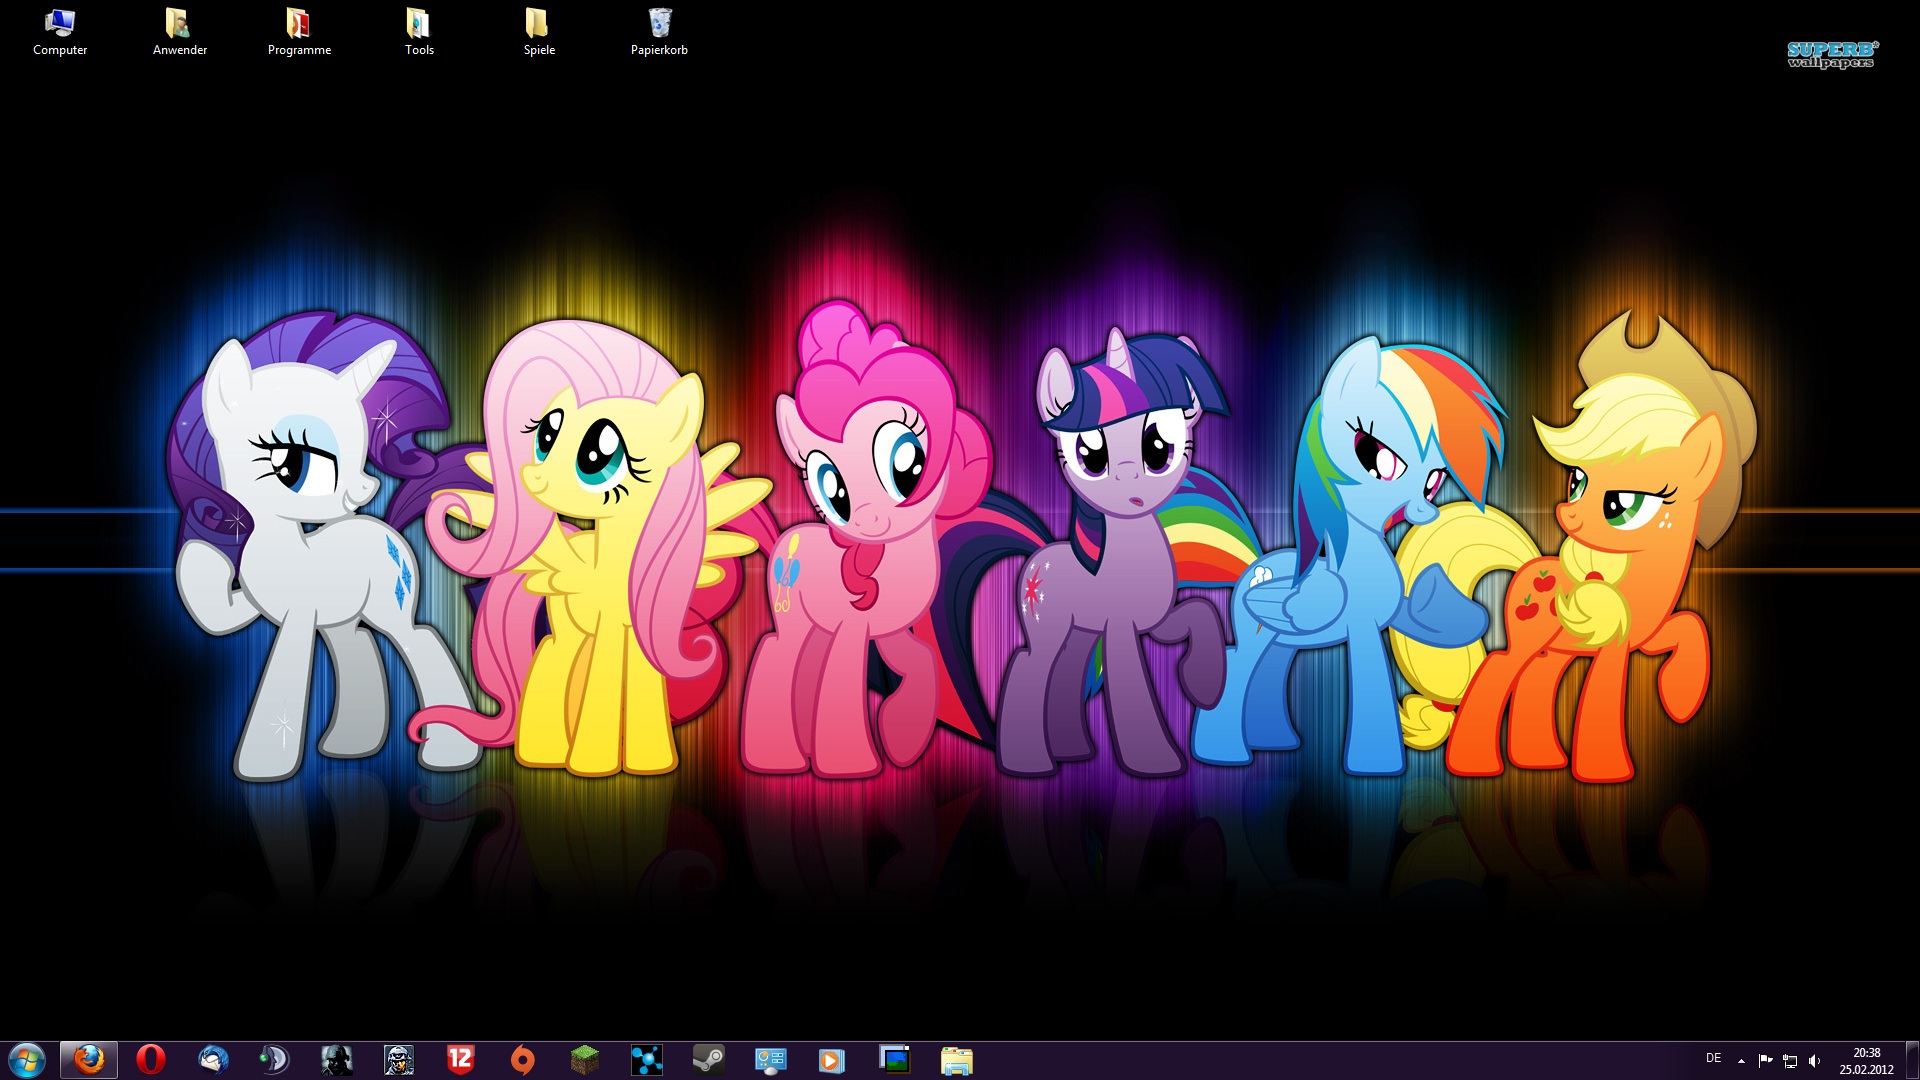Open Action Center flag icon

point(1765,1061)
